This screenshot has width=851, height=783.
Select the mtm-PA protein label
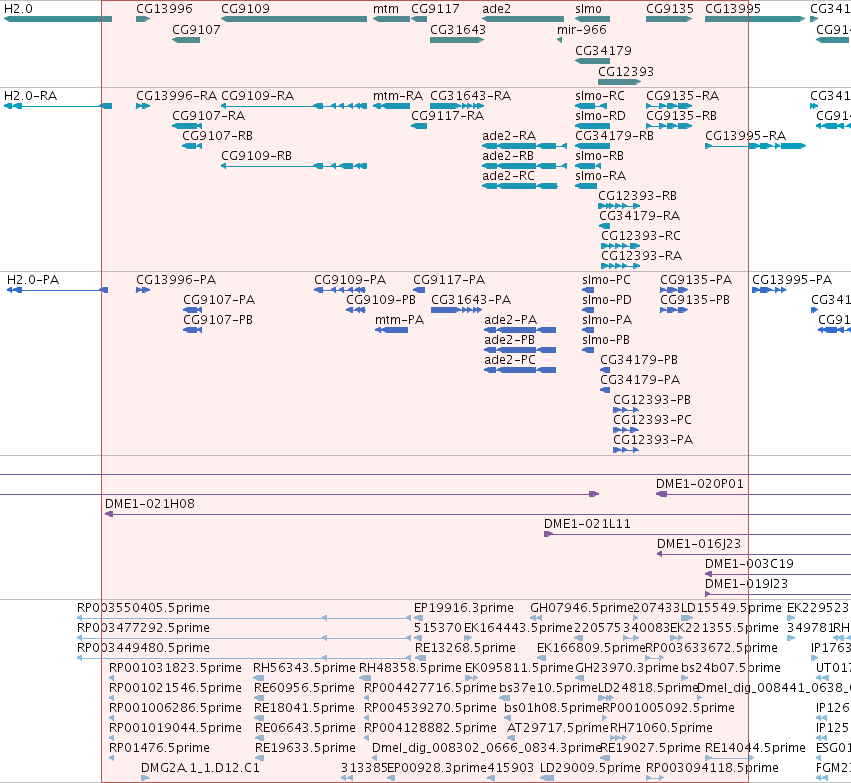click(399, 320)
